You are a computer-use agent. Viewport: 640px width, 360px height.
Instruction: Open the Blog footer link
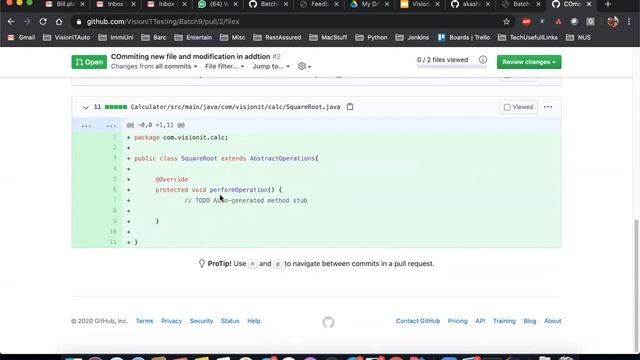coord(530,321)
